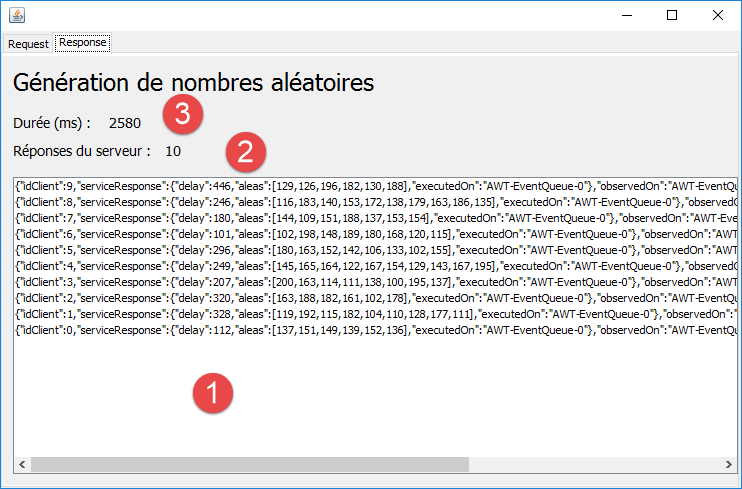This screenshot has width=742, height=489.
Task: Maximize the application window
Action: point(672,16)
